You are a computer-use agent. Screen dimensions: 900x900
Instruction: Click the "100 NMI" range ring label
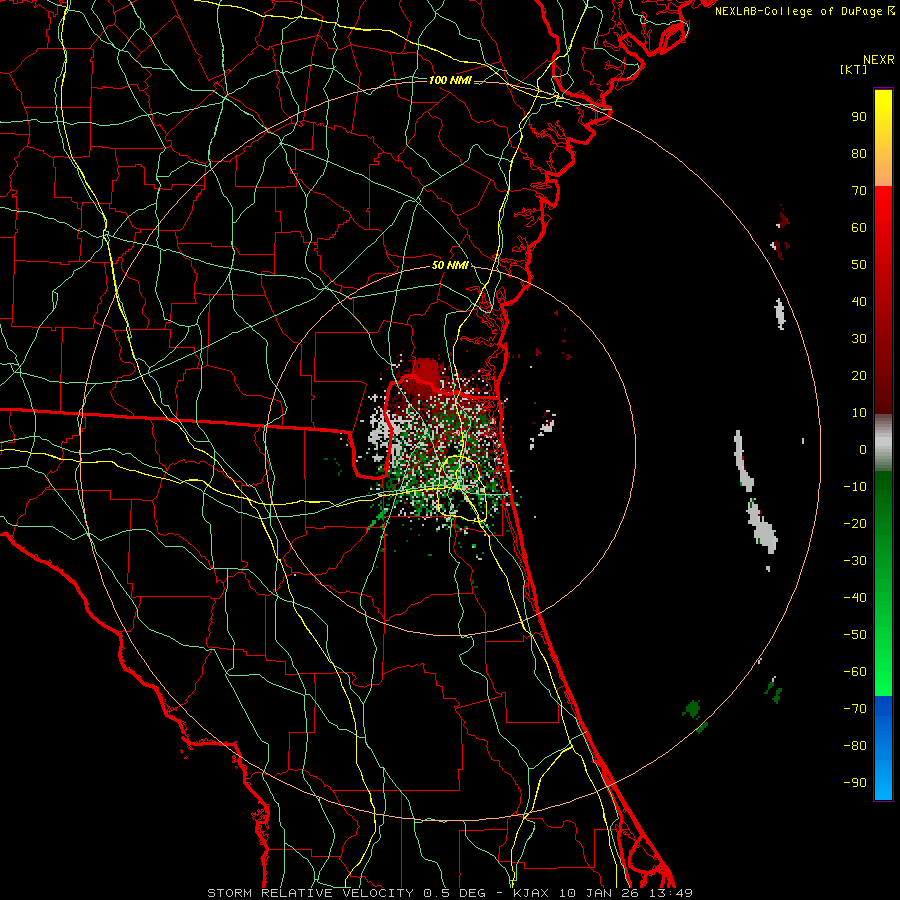(x=450, y=80)
